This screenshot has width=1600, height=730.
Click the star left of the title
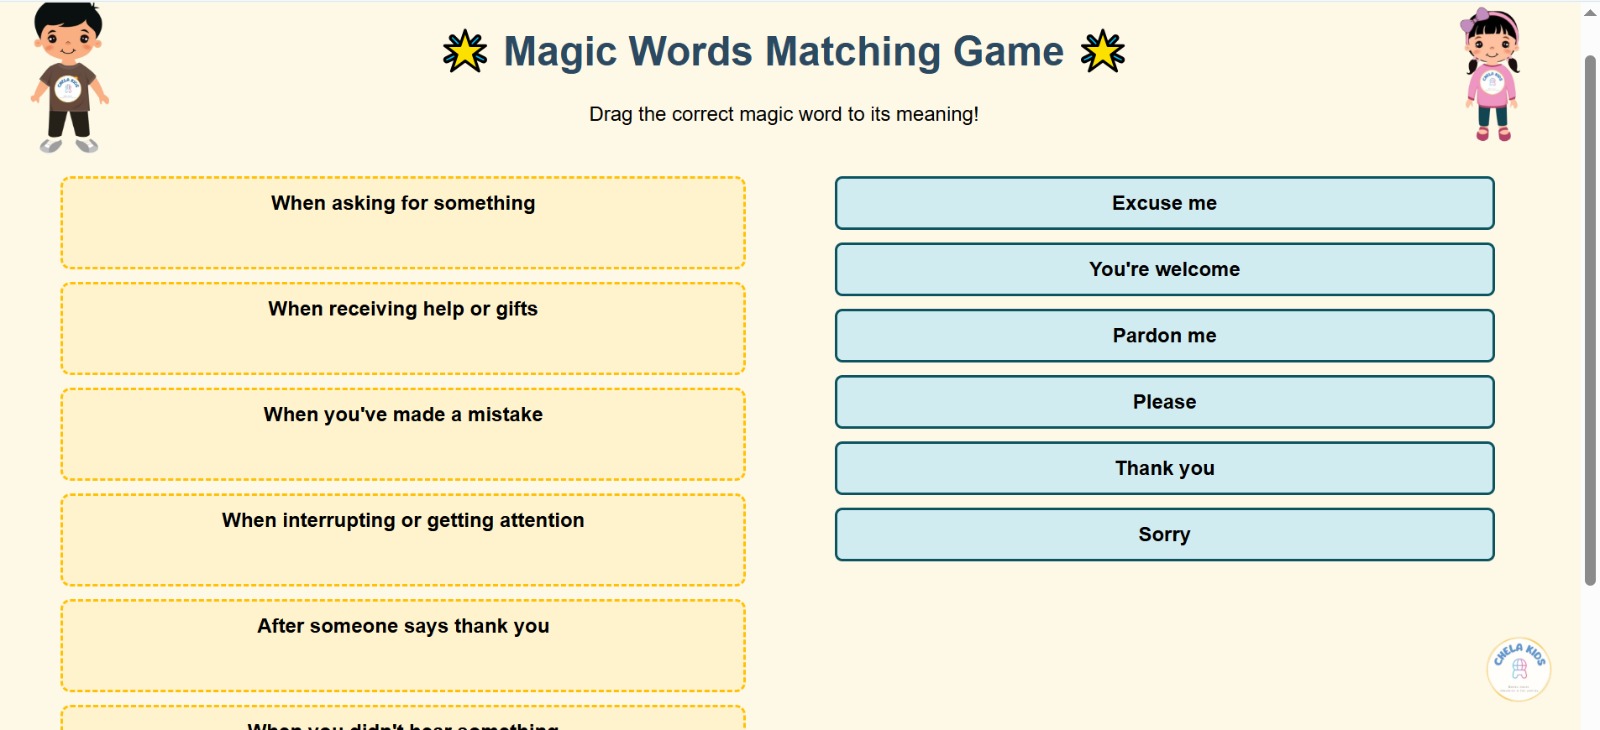(x=465, y=52)
